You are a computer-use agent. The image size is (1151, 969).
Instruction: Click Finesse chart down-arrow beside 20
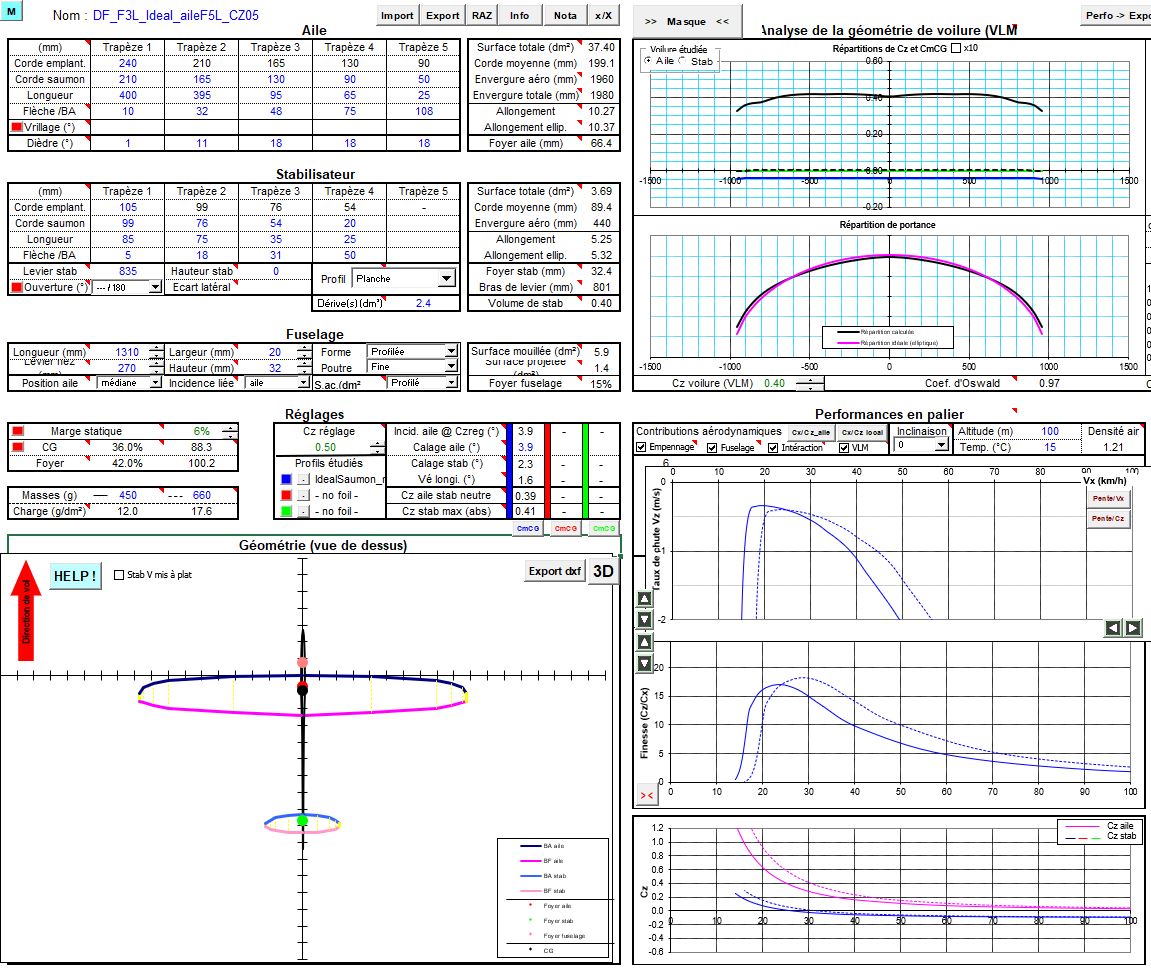pos(645,664)
